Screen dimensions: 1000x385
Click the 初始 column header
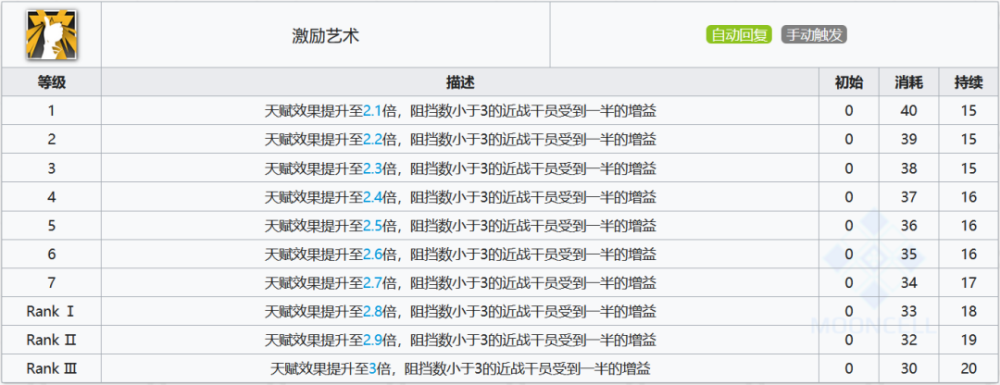pyautogui.click(x=849, y=82)
